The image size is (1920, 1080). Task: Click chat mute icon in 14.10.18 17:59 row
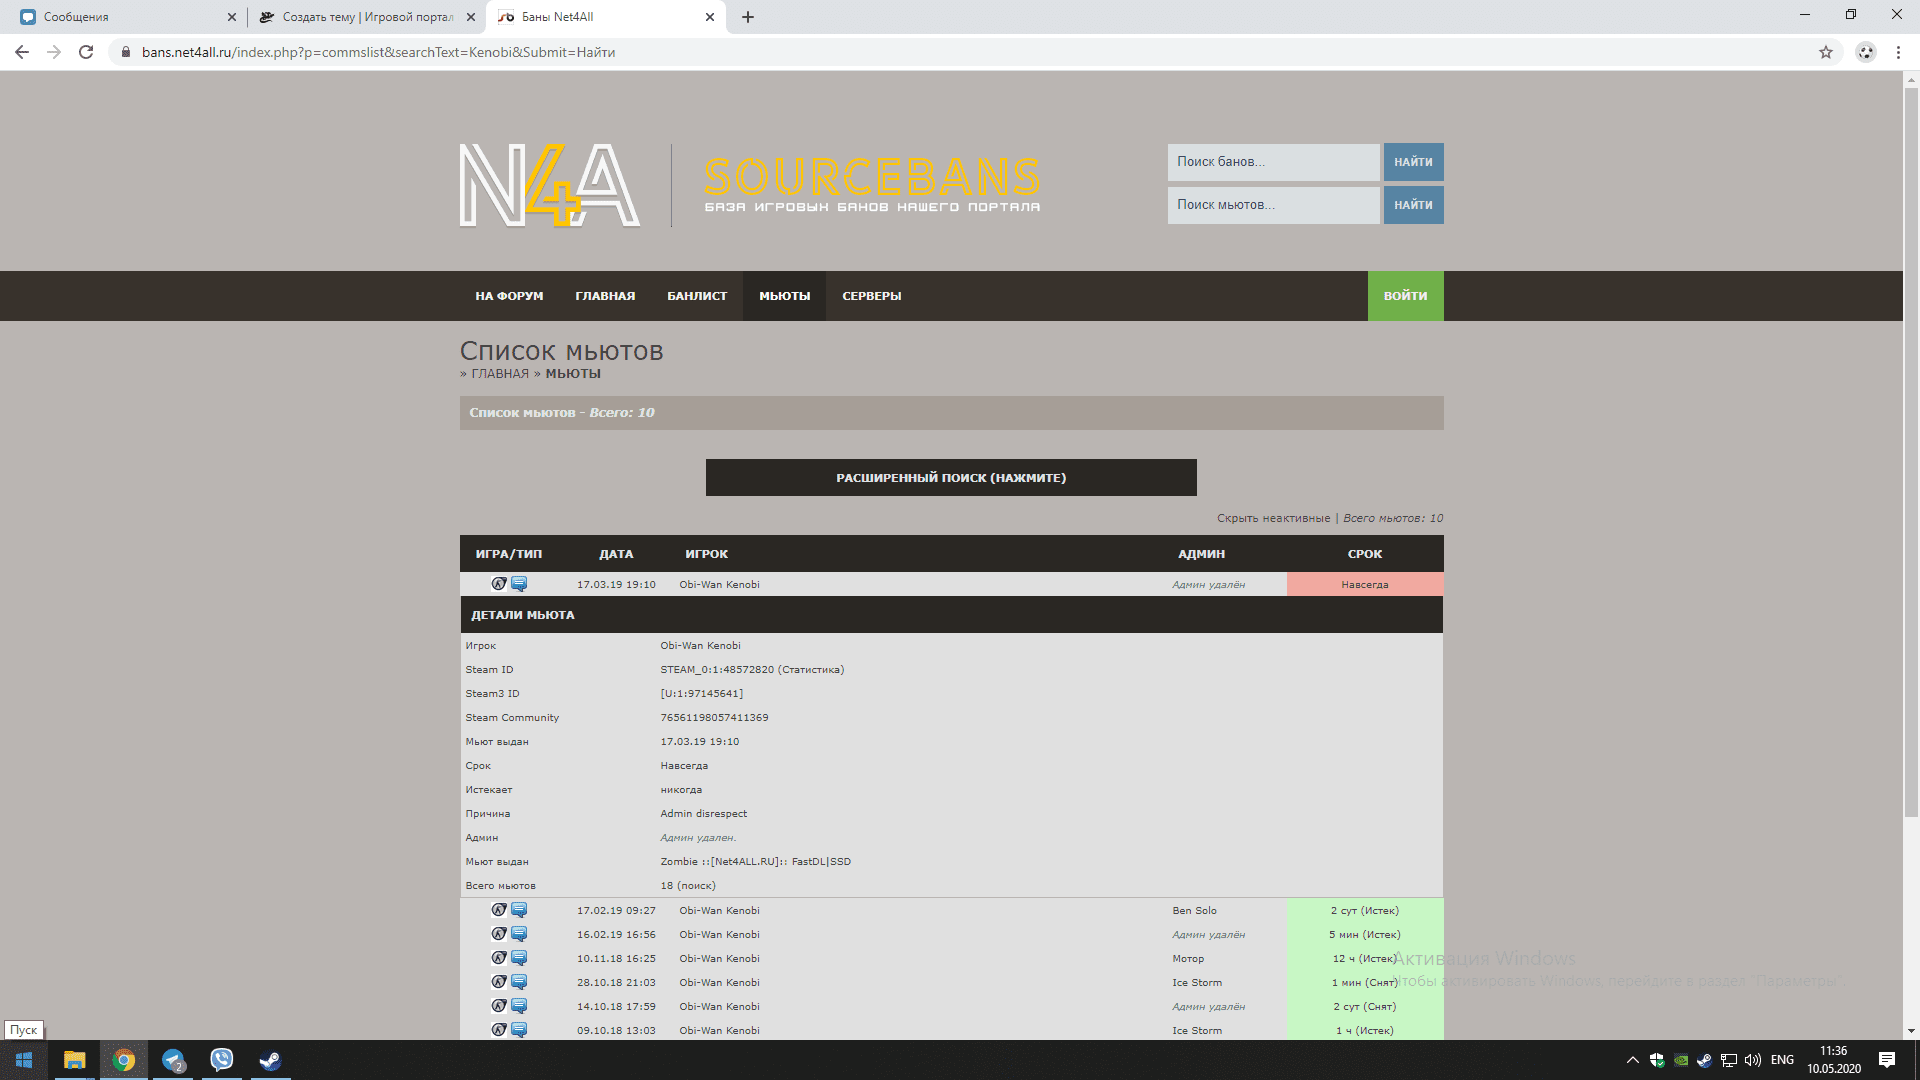[x=519, y=1006]
